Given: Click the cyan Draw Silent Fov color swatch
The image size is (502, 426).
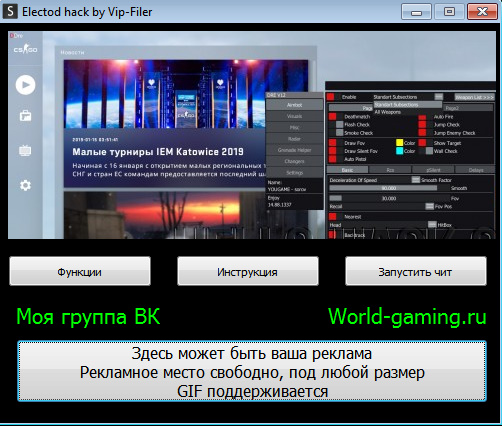Looking at the screenshot, I should (400, 151).
